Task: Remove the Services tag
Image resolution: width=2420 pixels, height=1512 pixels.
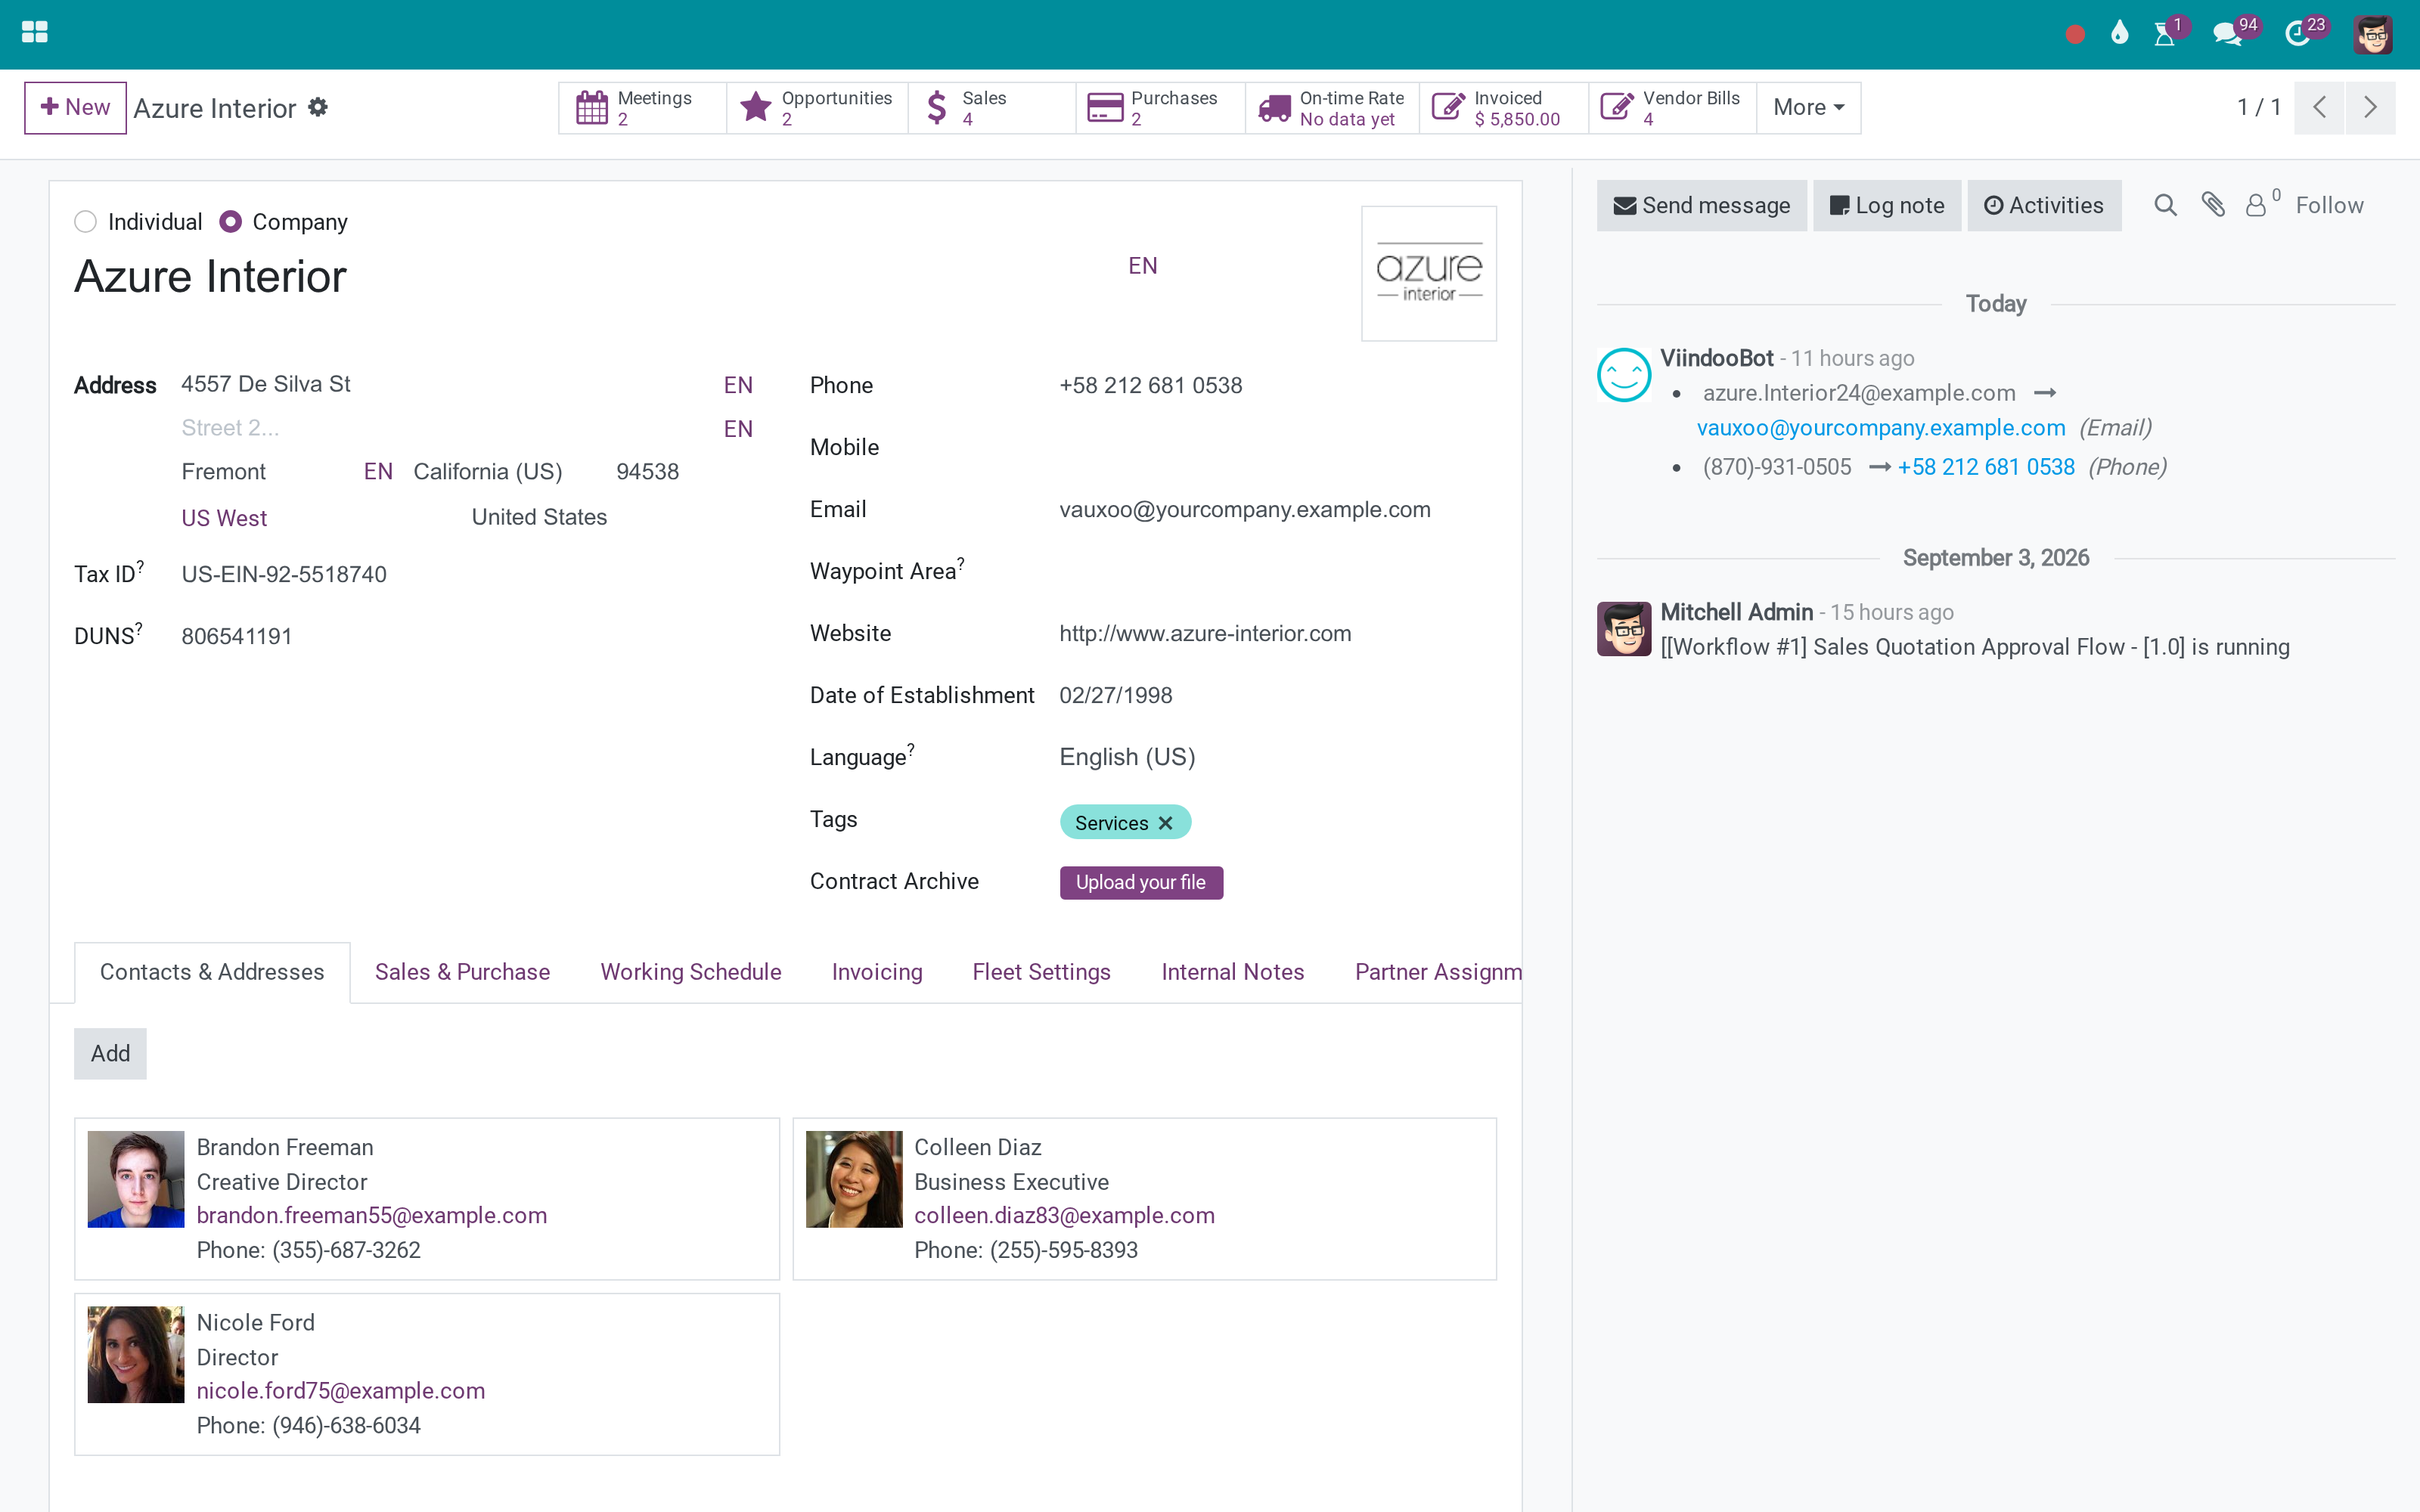Action: (1165, 823)
